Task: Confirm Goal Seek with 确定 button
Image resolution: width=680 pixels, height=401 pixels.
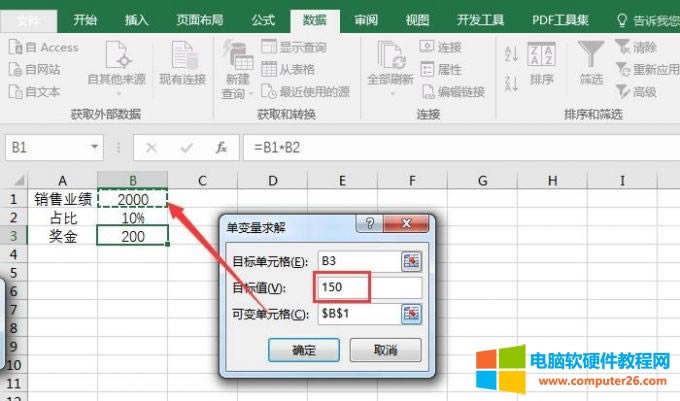Action: [x=304, y=349]
